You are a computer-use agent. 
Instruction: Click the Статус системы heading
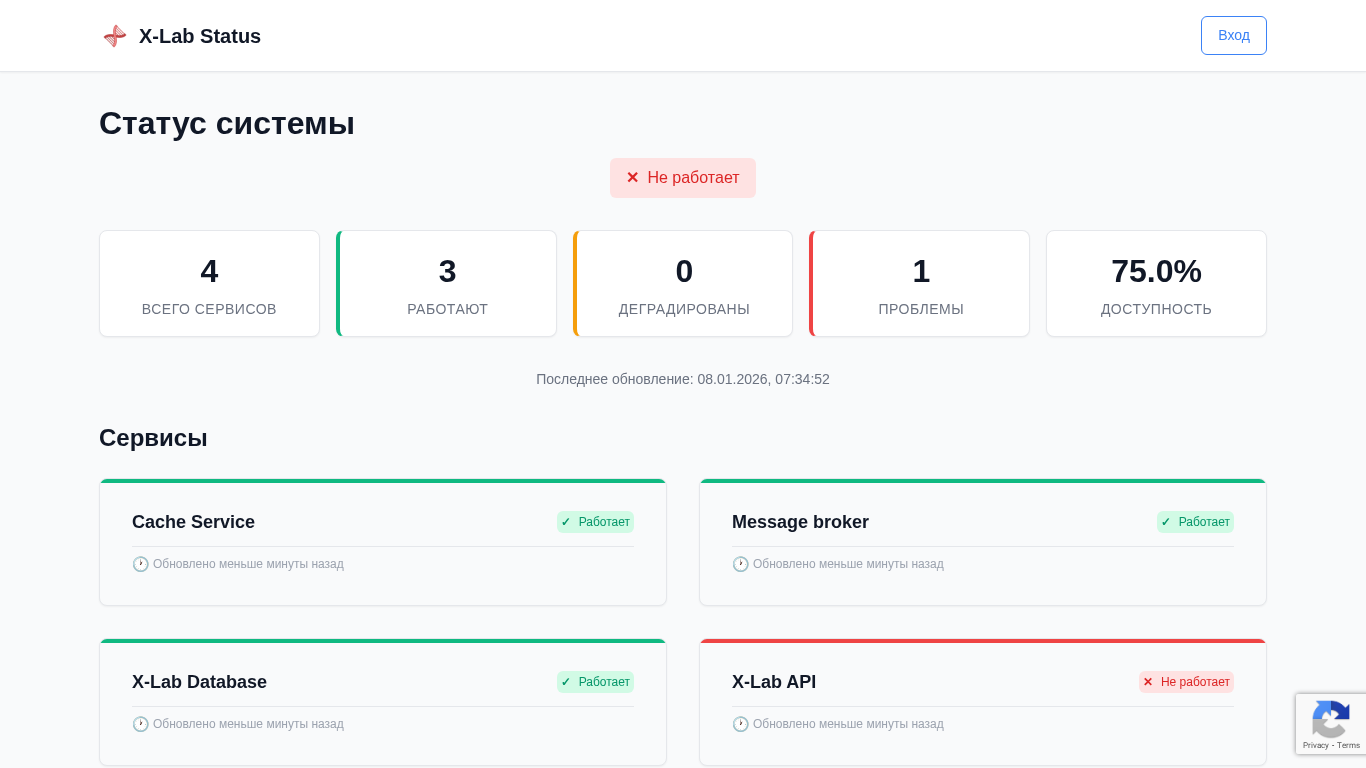227,123
